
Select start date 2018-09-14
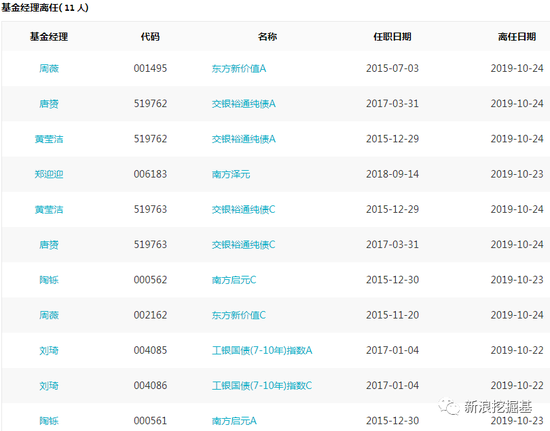pos(393,174)
